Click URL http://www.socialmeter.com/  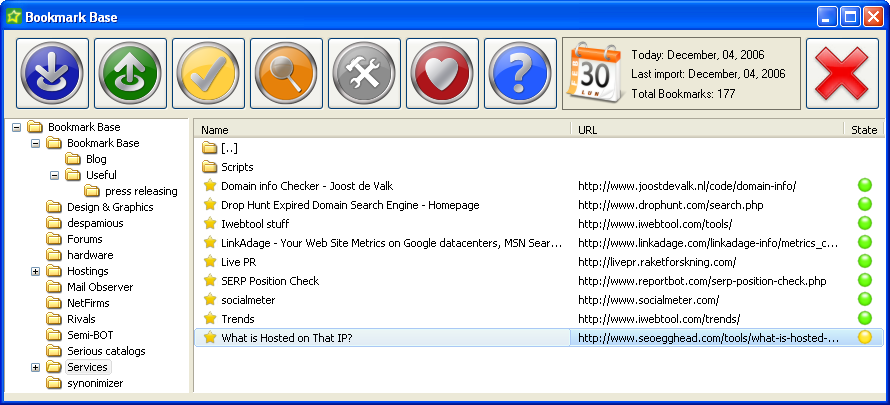point(649,299)
